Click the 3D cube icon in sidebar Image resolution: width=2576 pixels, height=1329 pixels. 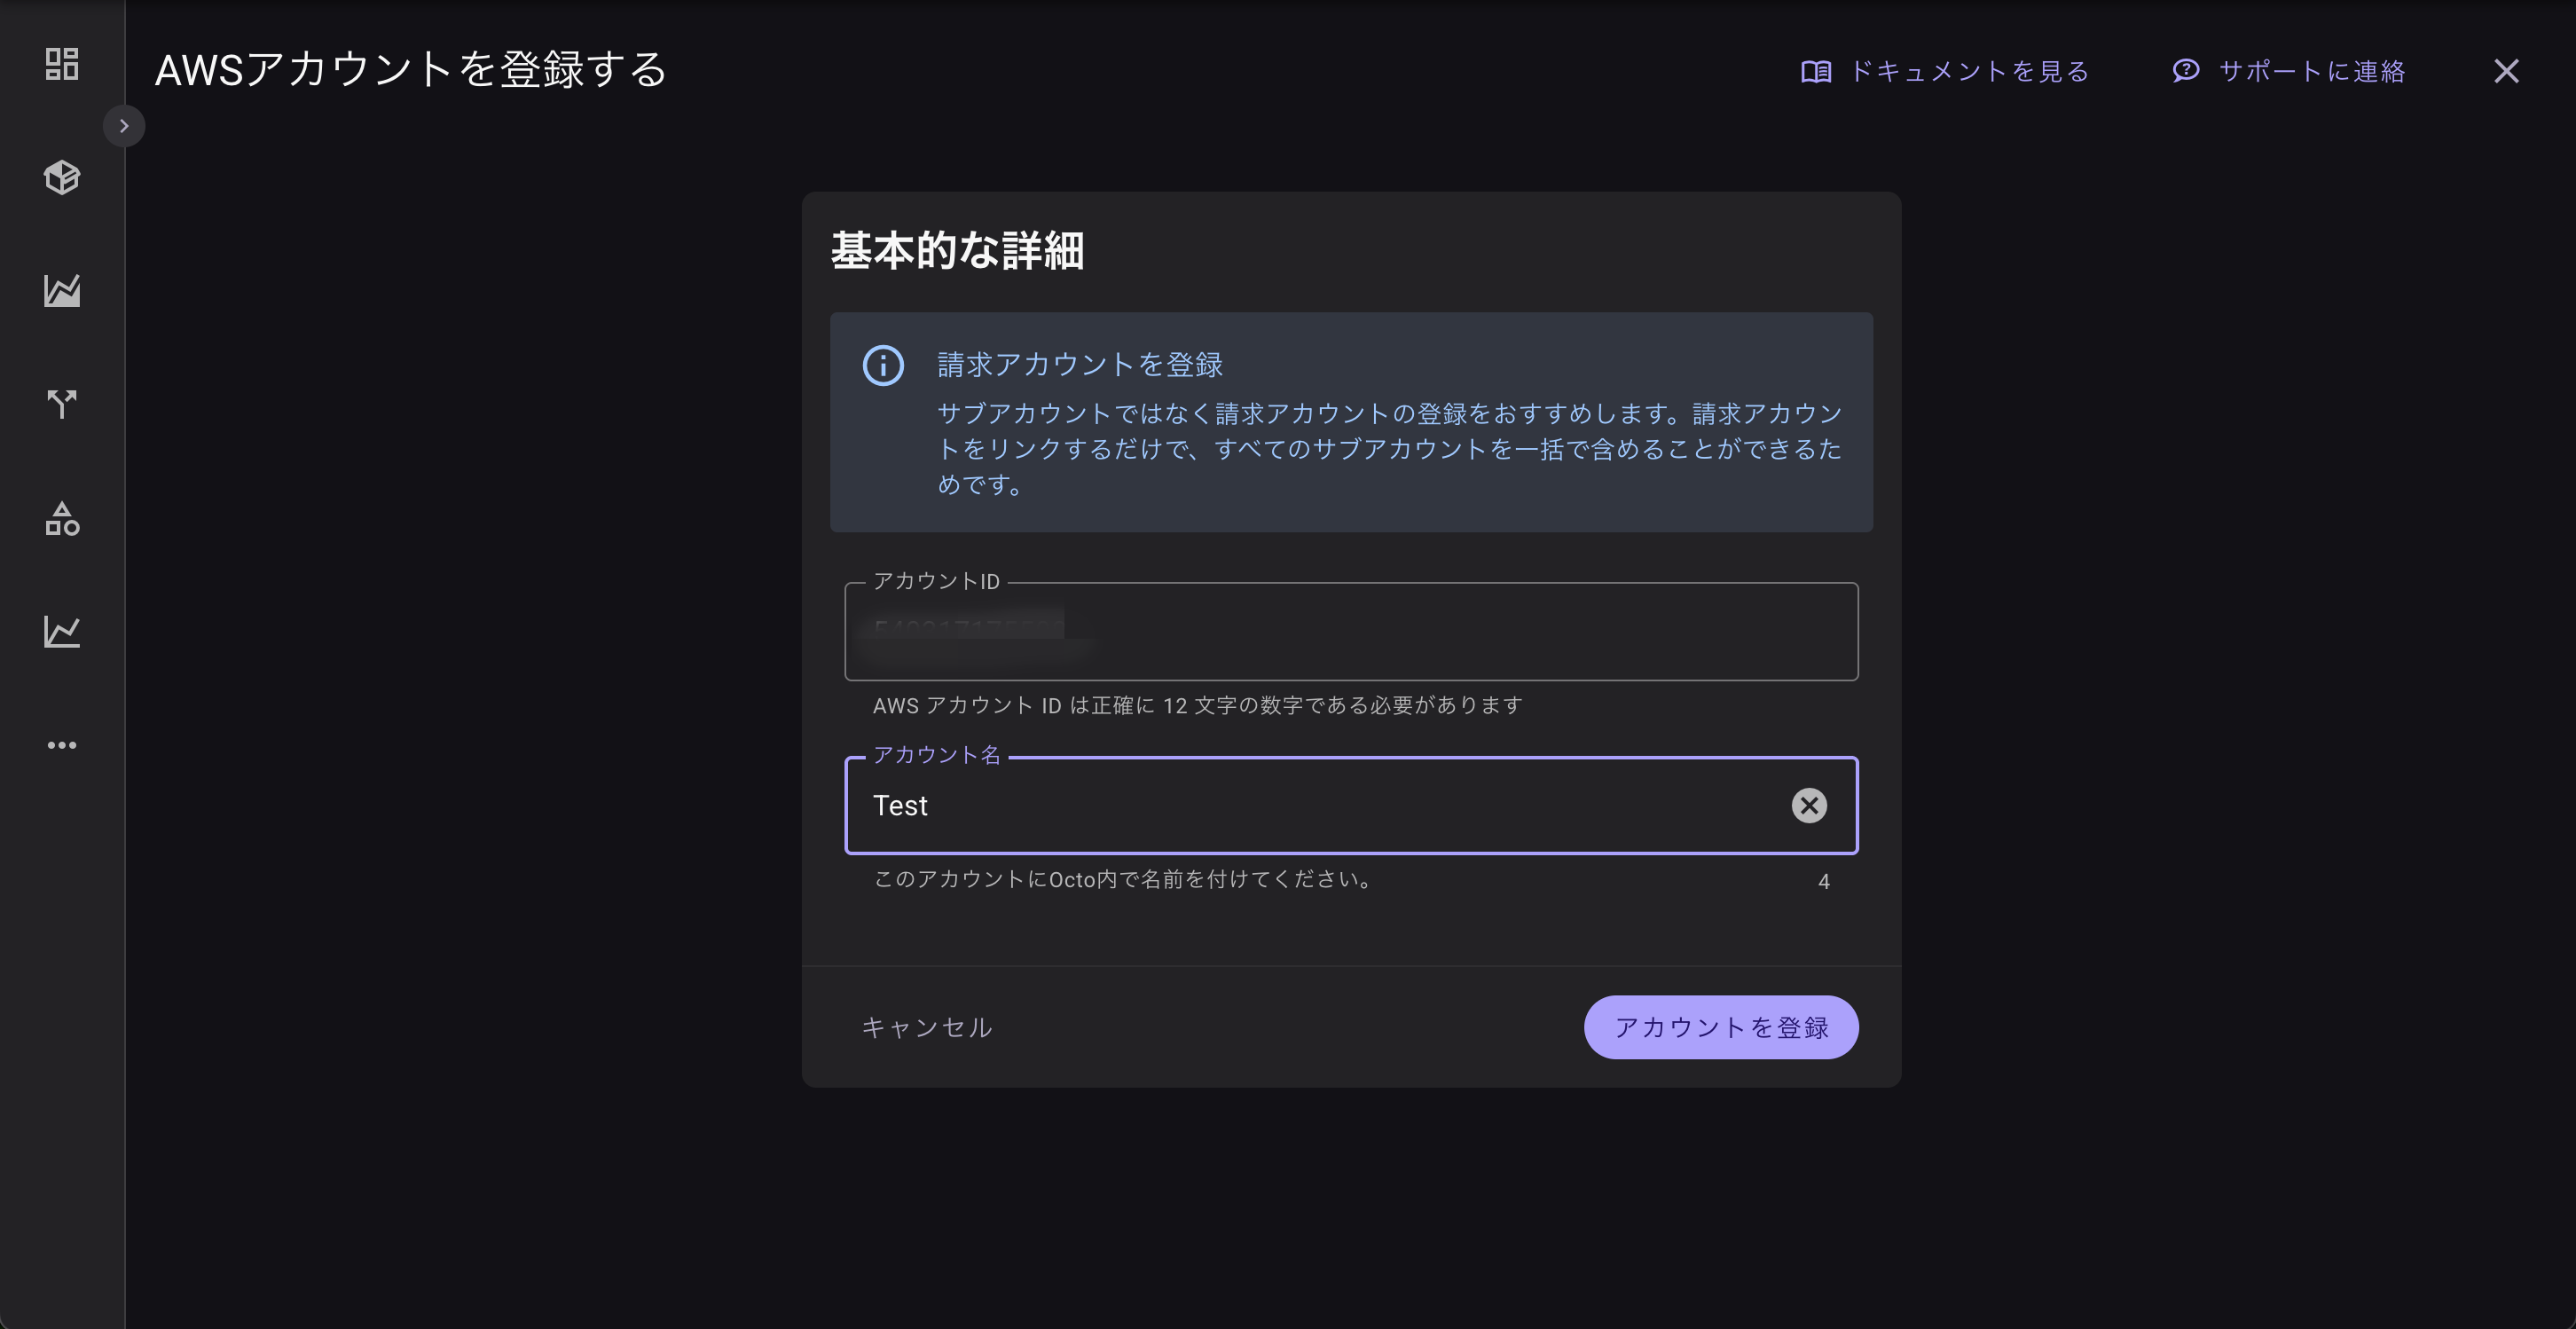(x=62, y=177)
